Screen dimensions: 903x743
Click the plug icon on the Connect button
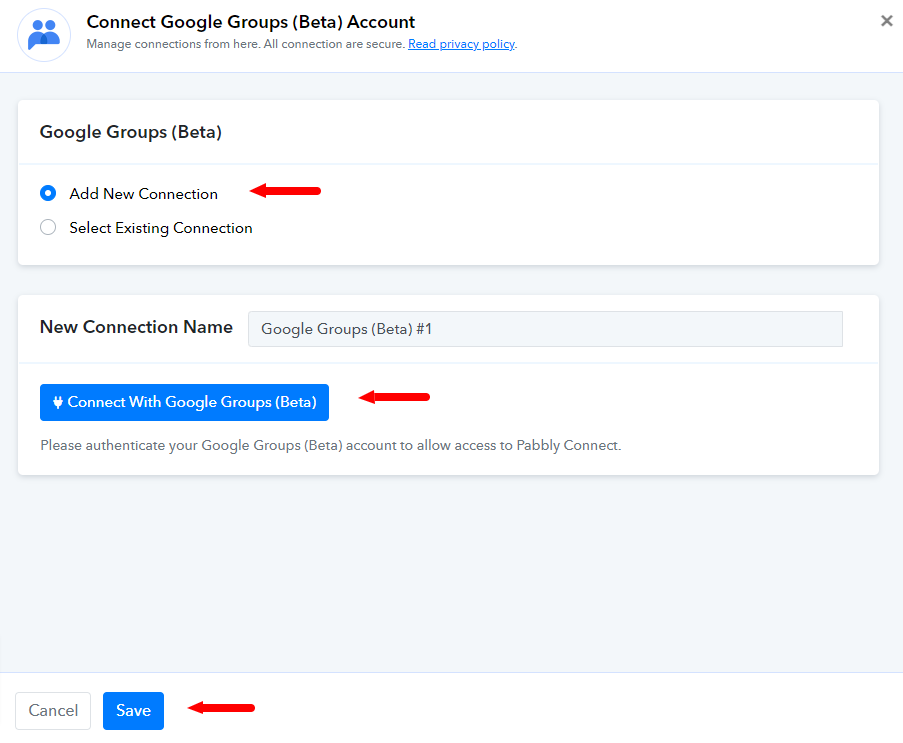pyautogui.click(x=58, y=402)
